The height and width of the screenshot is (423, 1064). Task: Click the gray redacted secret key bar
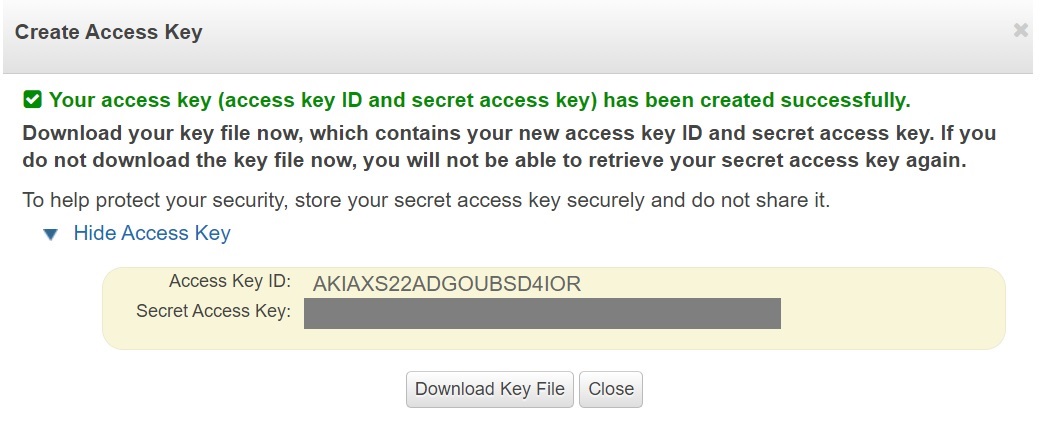(541, 313)
